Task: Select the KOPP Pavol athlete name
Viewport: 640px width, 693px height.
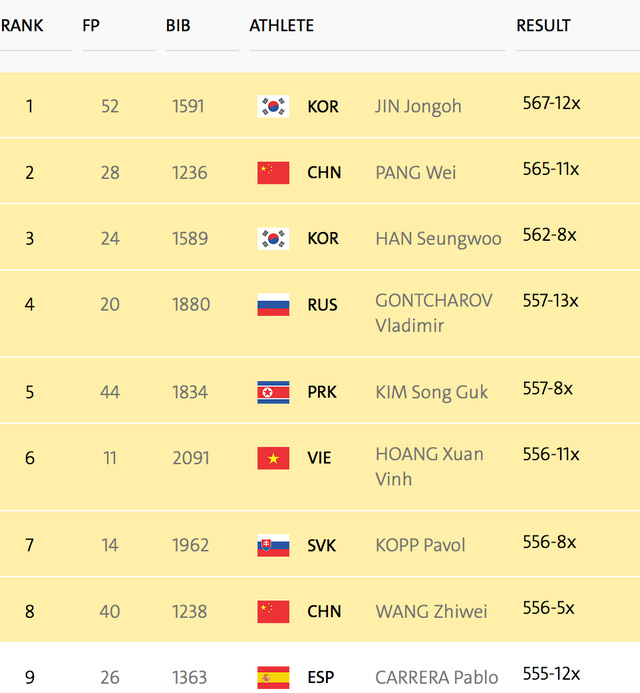Action: [420, 545]
